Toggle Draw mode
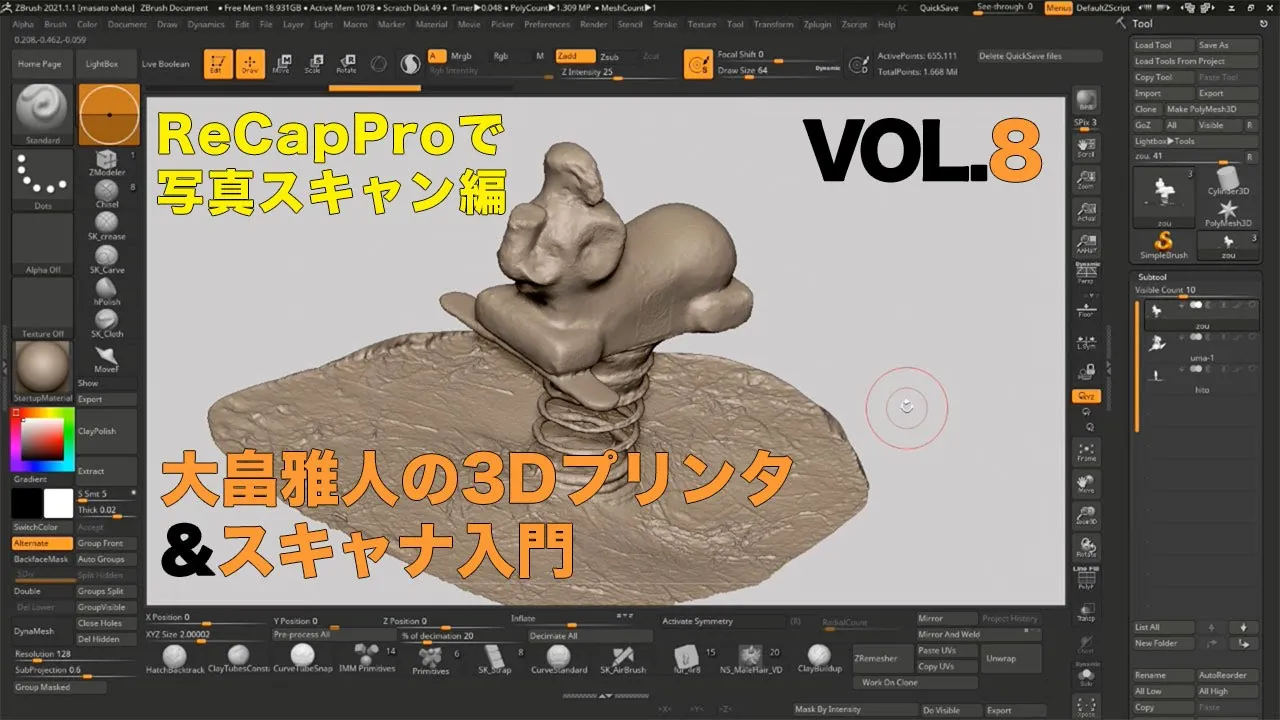The width and height of the screenshot is (1280, 720). (x=250, y=64)
